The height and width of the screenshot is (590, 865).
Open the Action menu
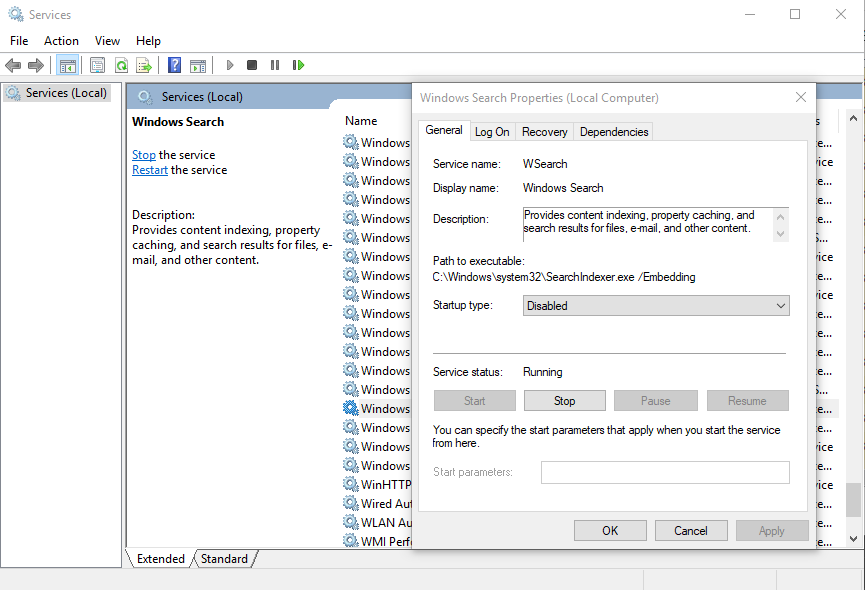pos(61,41)
